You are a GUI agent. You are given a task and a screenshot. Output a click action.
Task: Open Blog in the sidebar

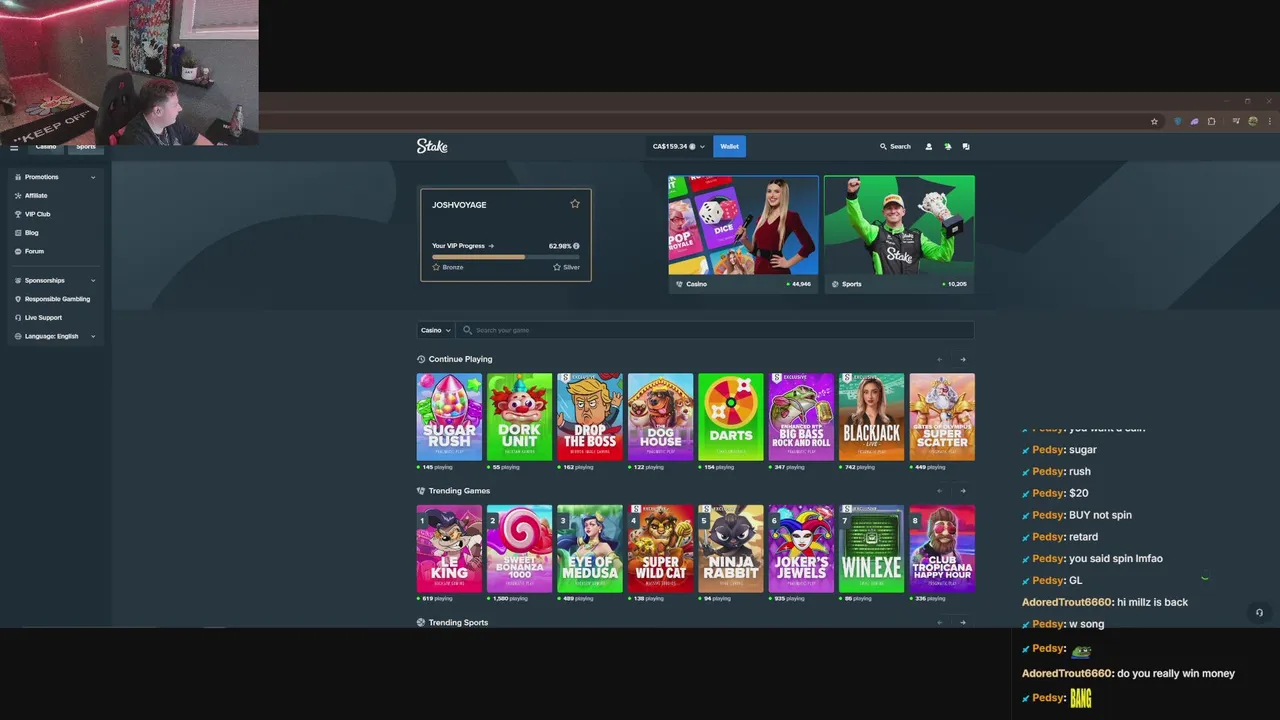coord(31,233)
